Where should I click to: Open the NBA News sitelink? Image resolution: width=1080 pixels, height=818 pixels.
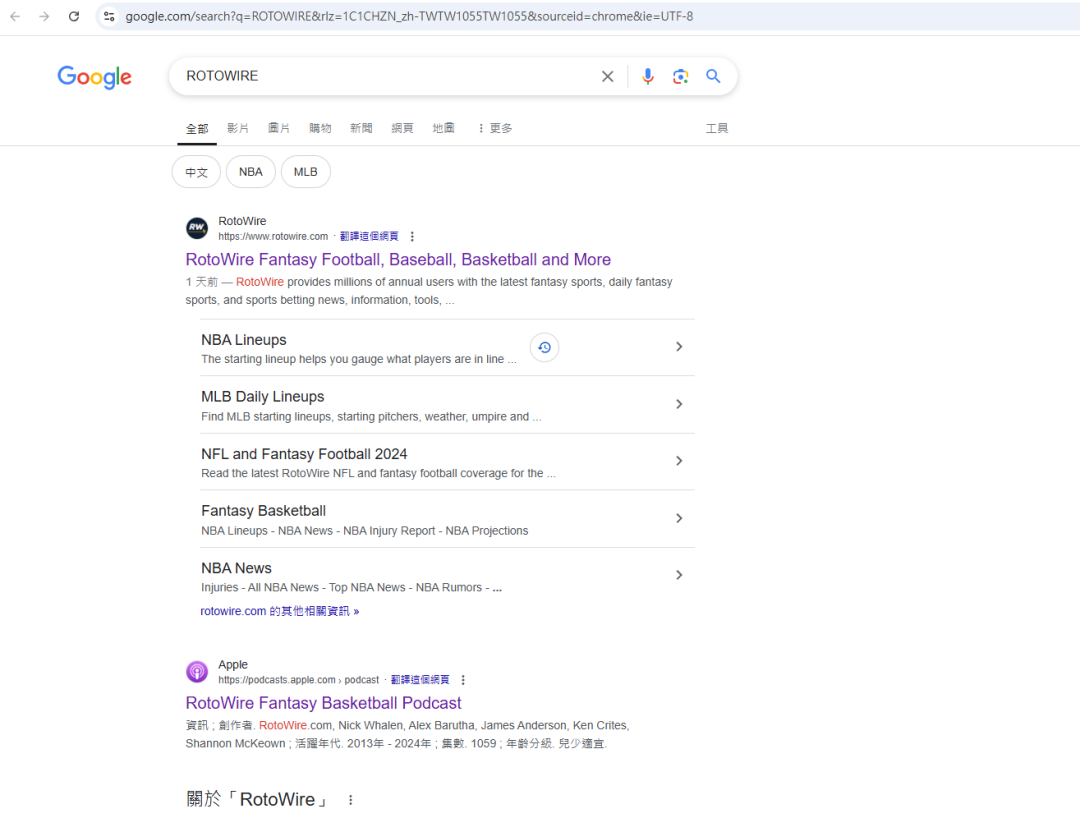[x=236, y=568]
